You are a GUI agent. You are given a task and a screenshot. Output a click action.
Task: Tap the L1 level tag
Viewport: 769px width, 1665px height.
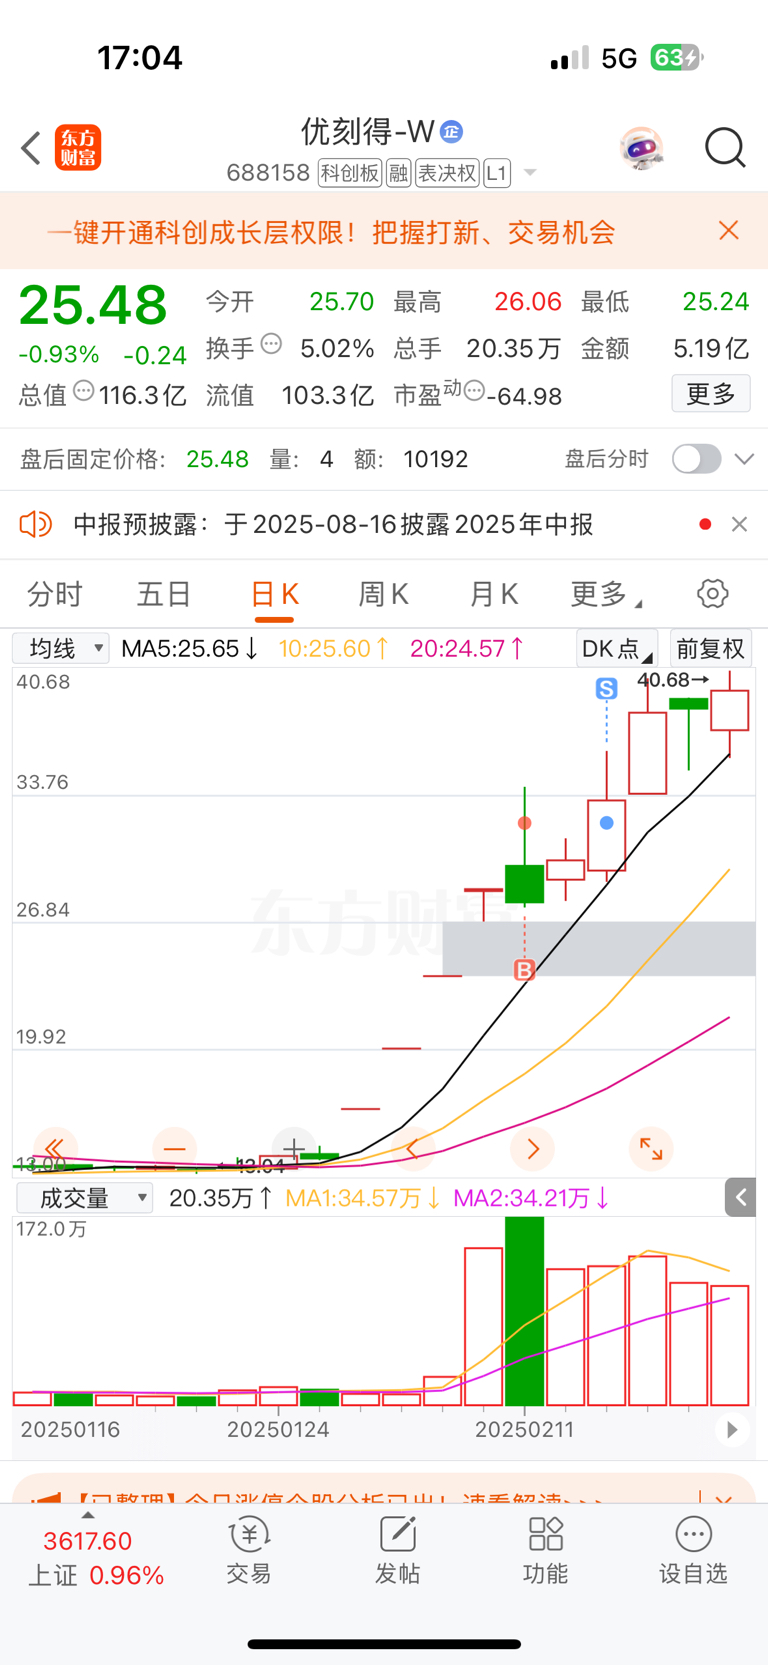(x=497, y=173)
